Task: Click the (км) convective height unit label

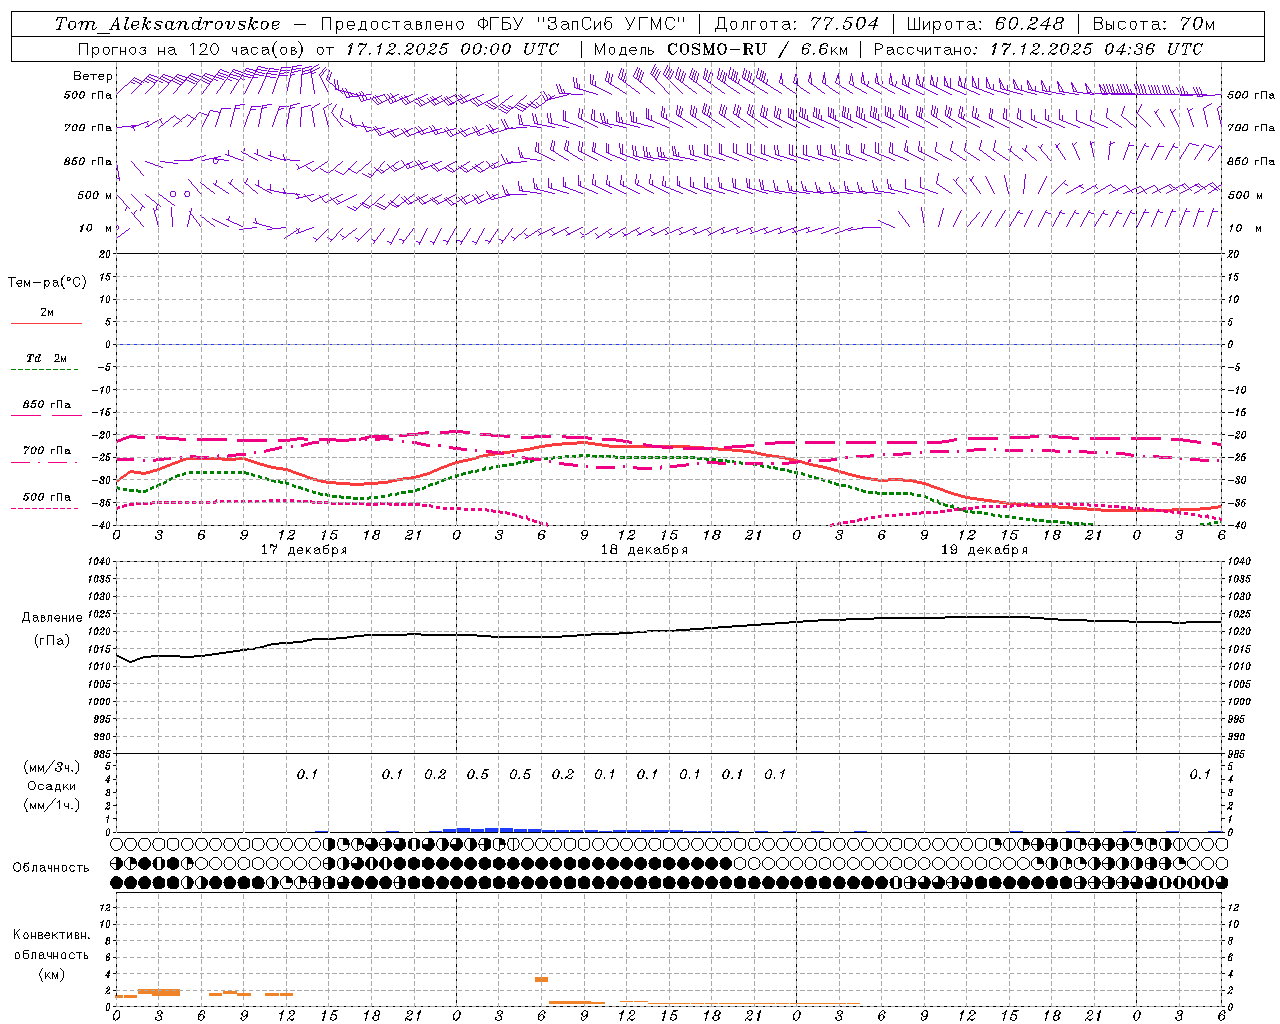Action: (x=51, y=974)
